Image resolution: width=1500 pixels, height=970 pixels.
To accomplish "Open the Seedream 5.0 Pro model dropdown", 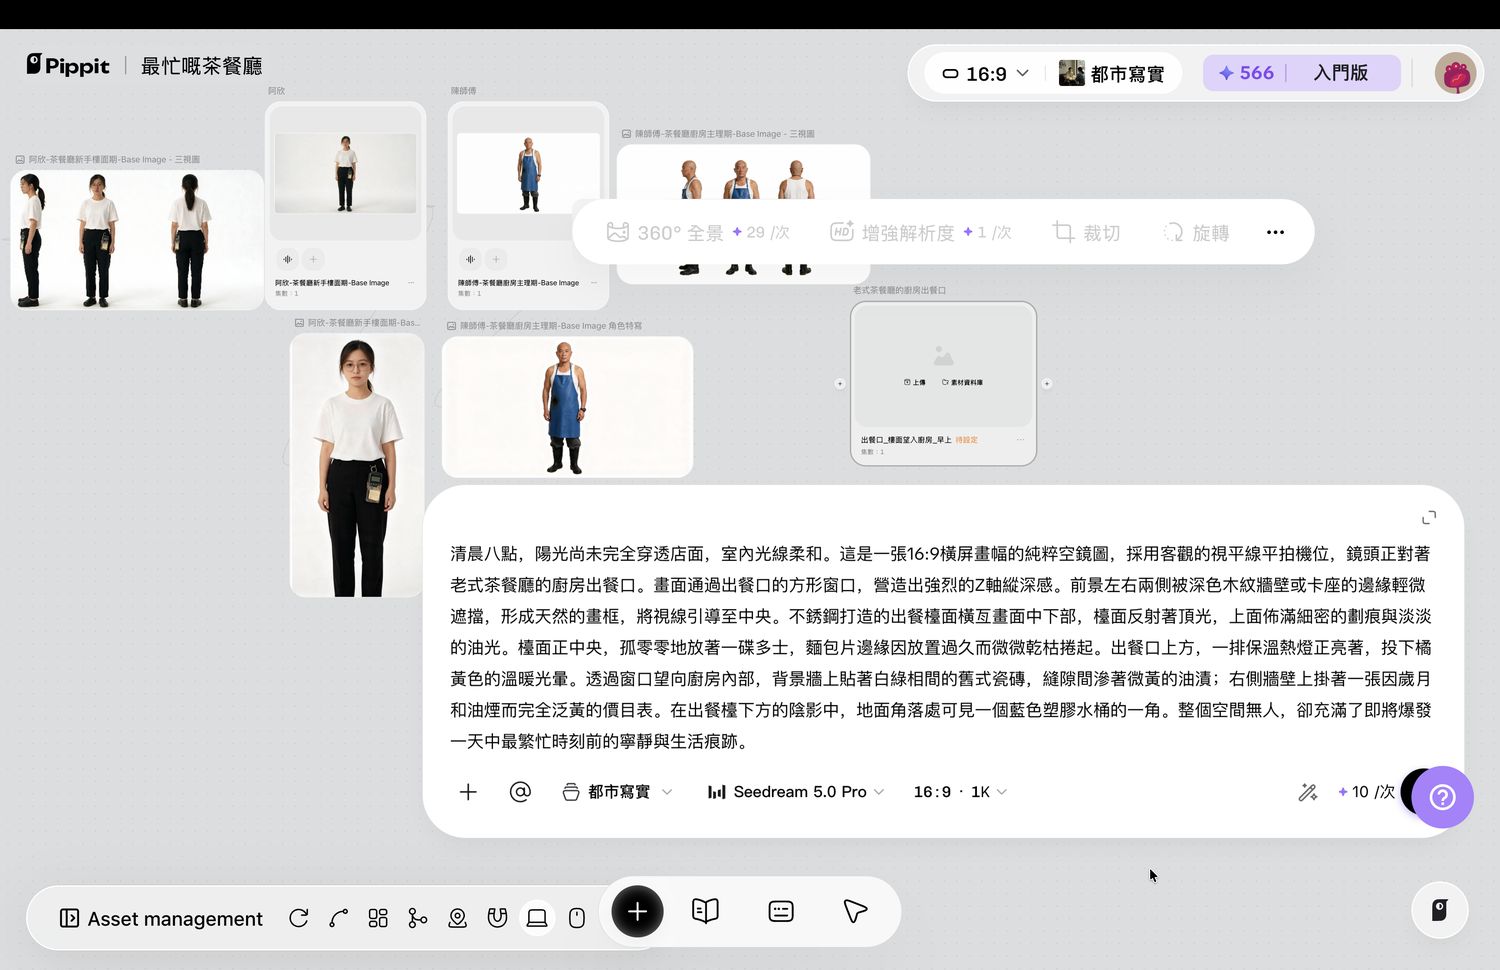I will pyautogui.click(x=796, y=792).
